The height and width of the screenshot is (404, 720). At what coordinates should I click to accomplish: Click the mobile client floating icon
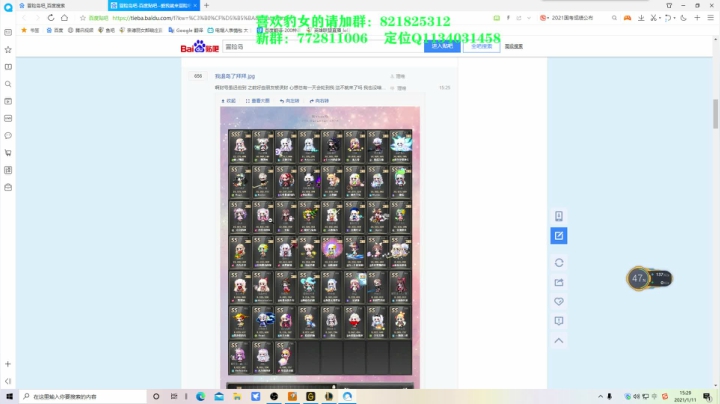(559, 216)
